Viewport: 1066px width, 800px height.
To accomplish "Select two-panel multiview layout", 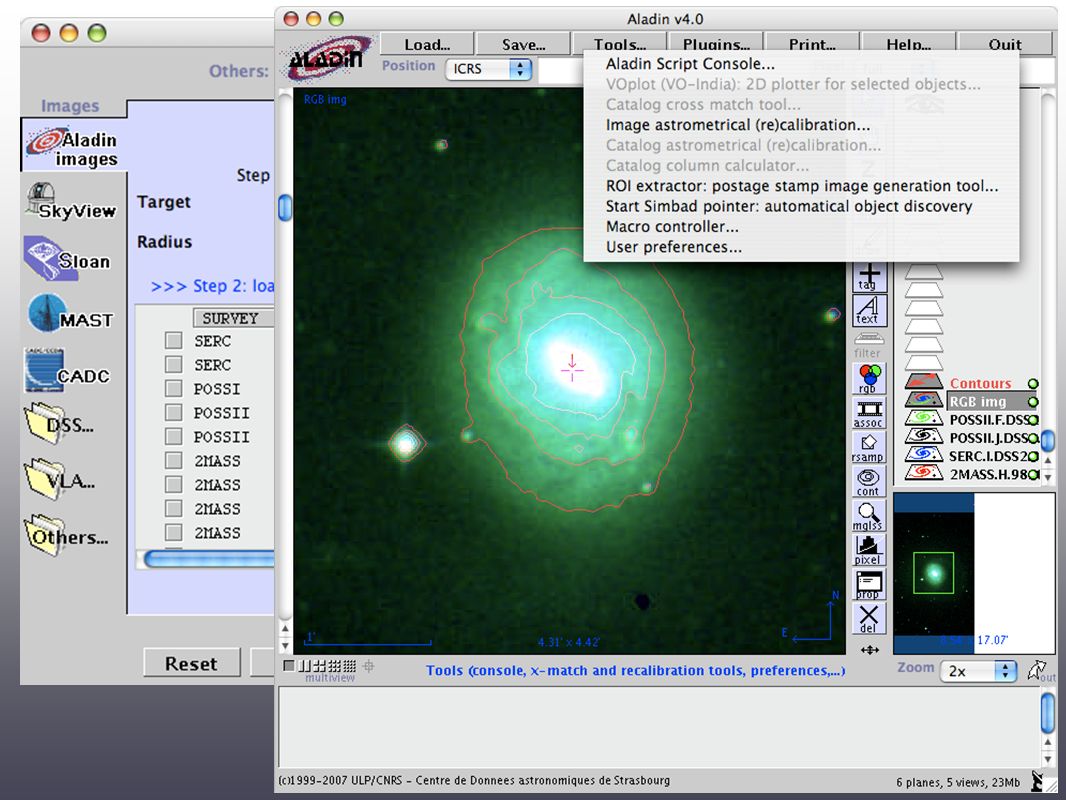I will click(304, 665).
